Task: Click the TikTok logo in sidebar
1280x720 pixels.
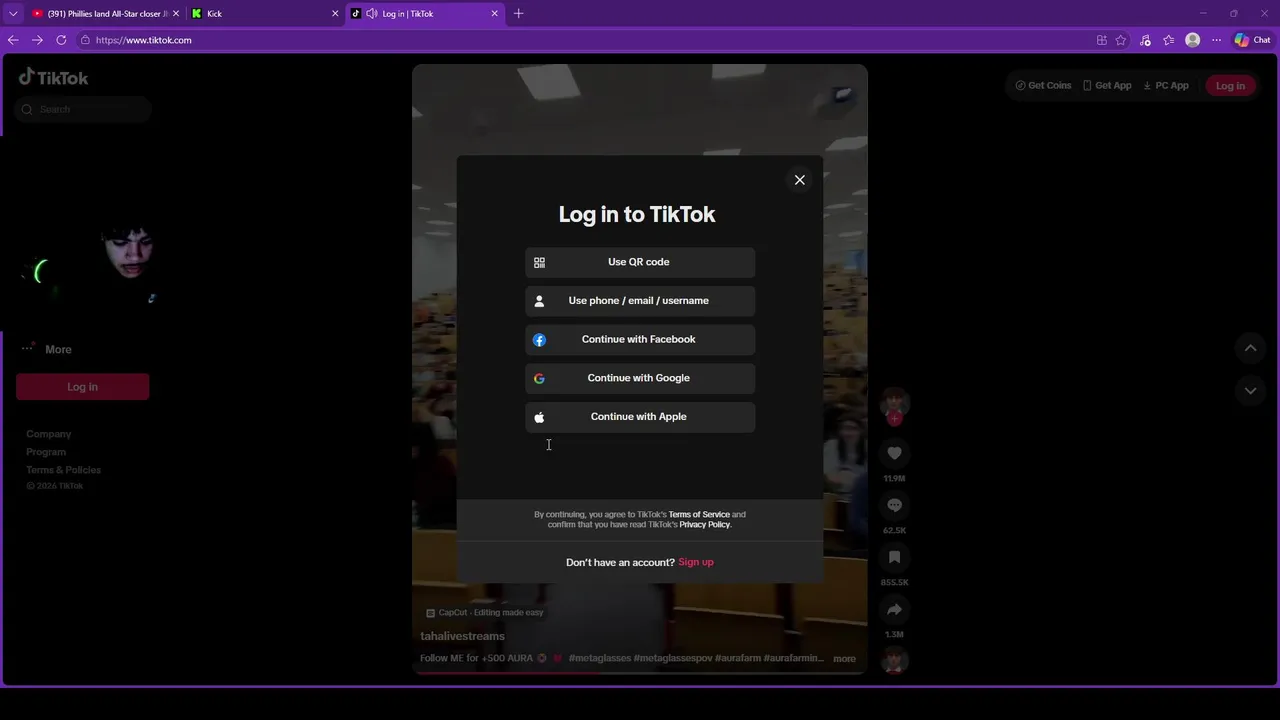Action: [x=54, y=78]
